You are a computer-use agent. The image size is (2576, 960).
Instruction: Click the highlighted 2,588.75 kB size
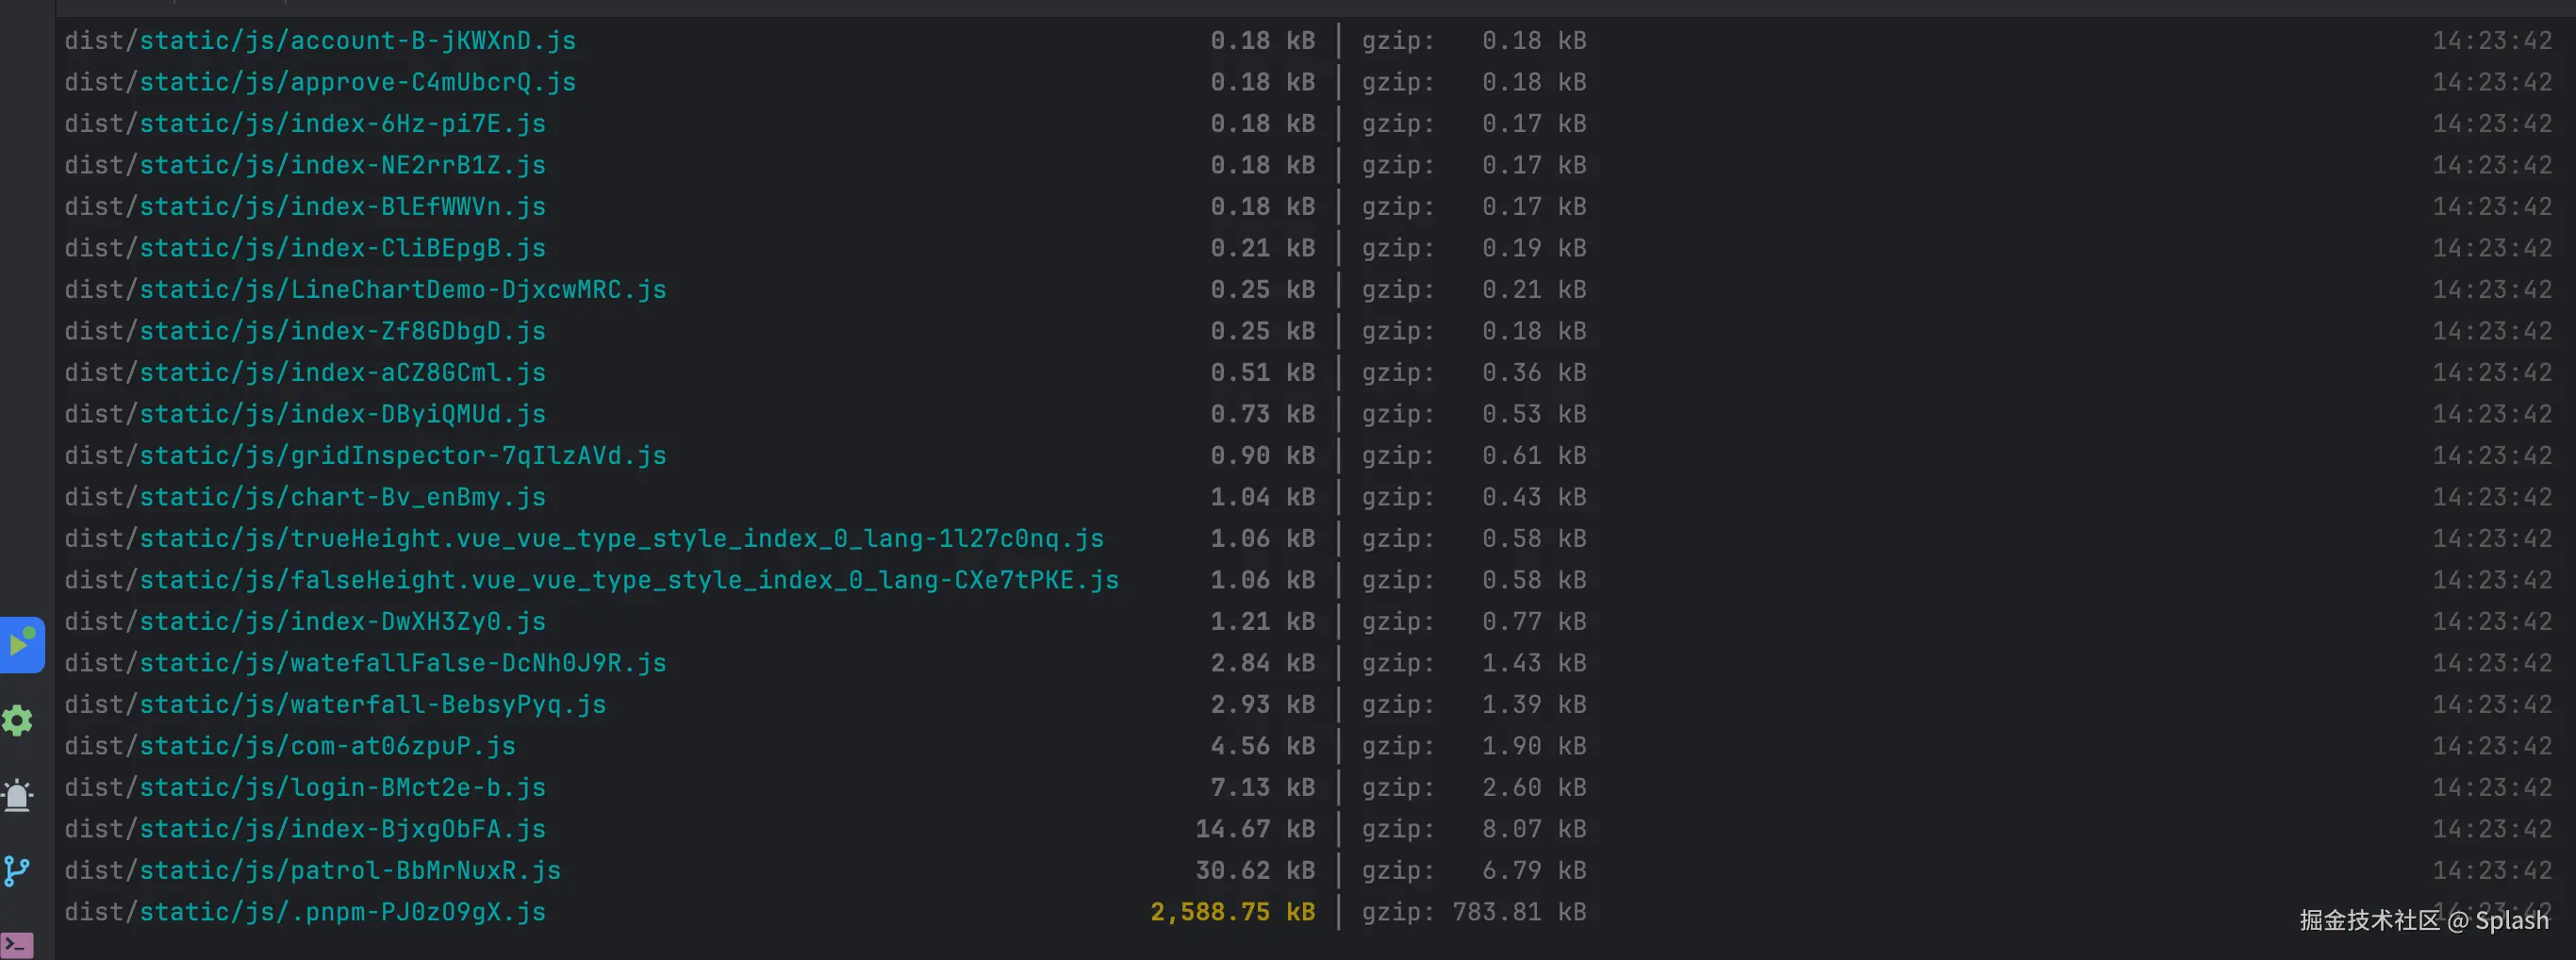point(1232,912)
